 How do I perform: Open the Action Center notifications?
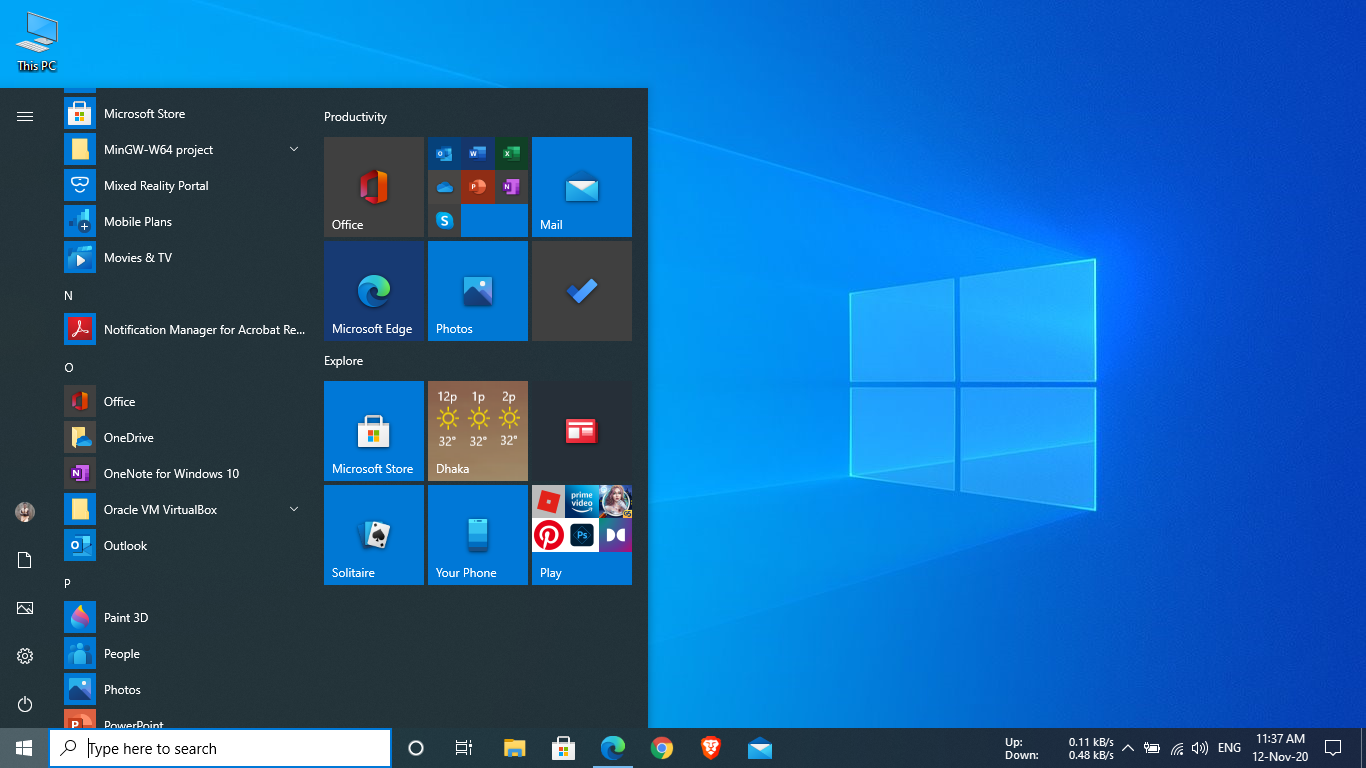[x=1332, y=748]
